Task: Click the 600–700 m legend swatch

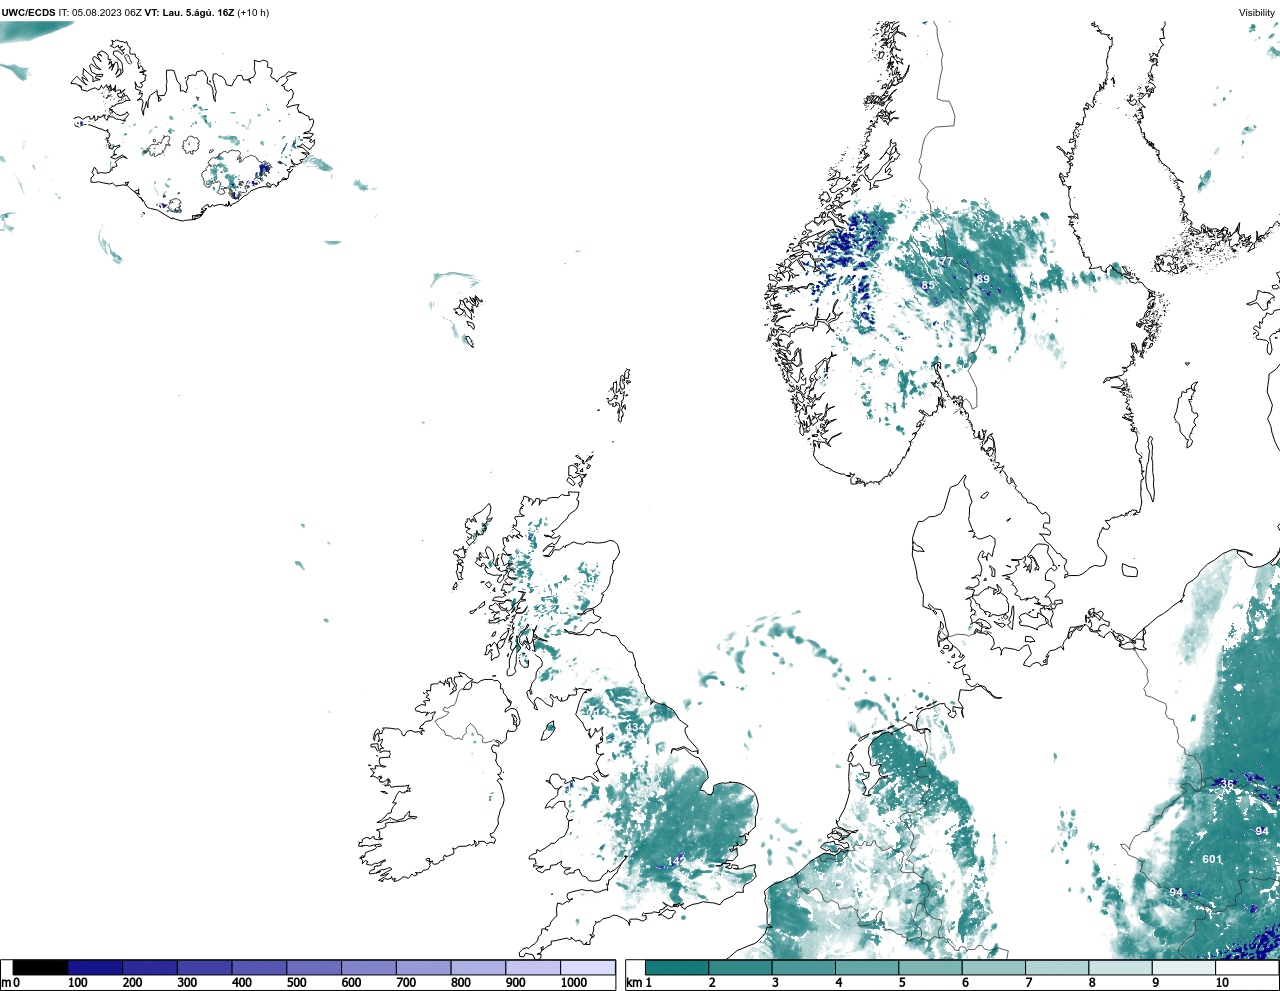Action: 368,968
